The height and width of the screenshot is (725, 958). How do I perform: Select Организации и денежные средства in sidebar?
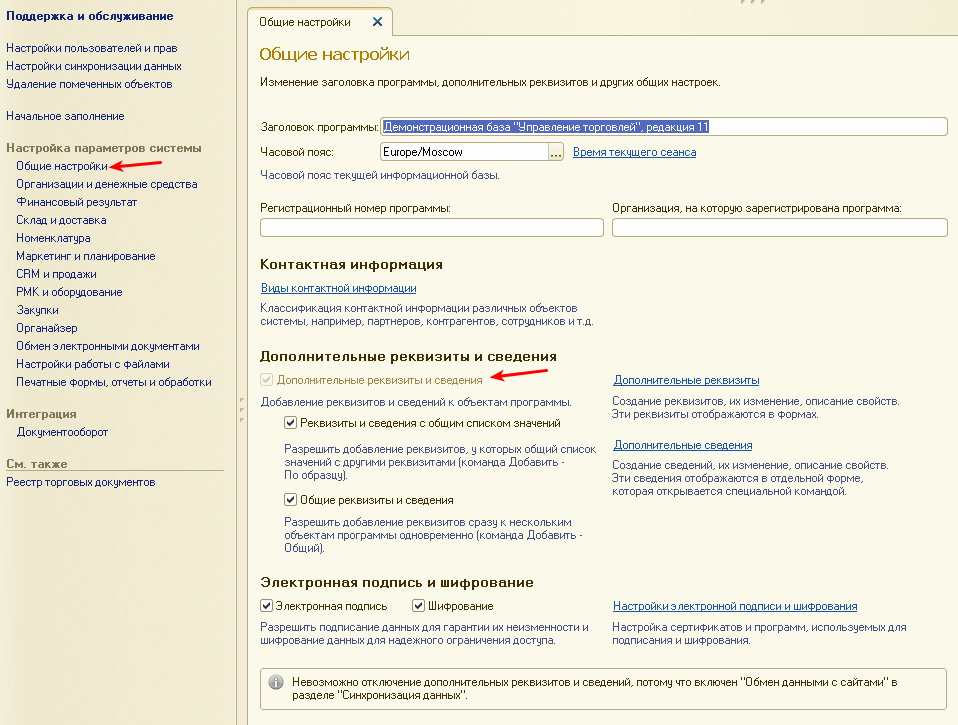106,184
